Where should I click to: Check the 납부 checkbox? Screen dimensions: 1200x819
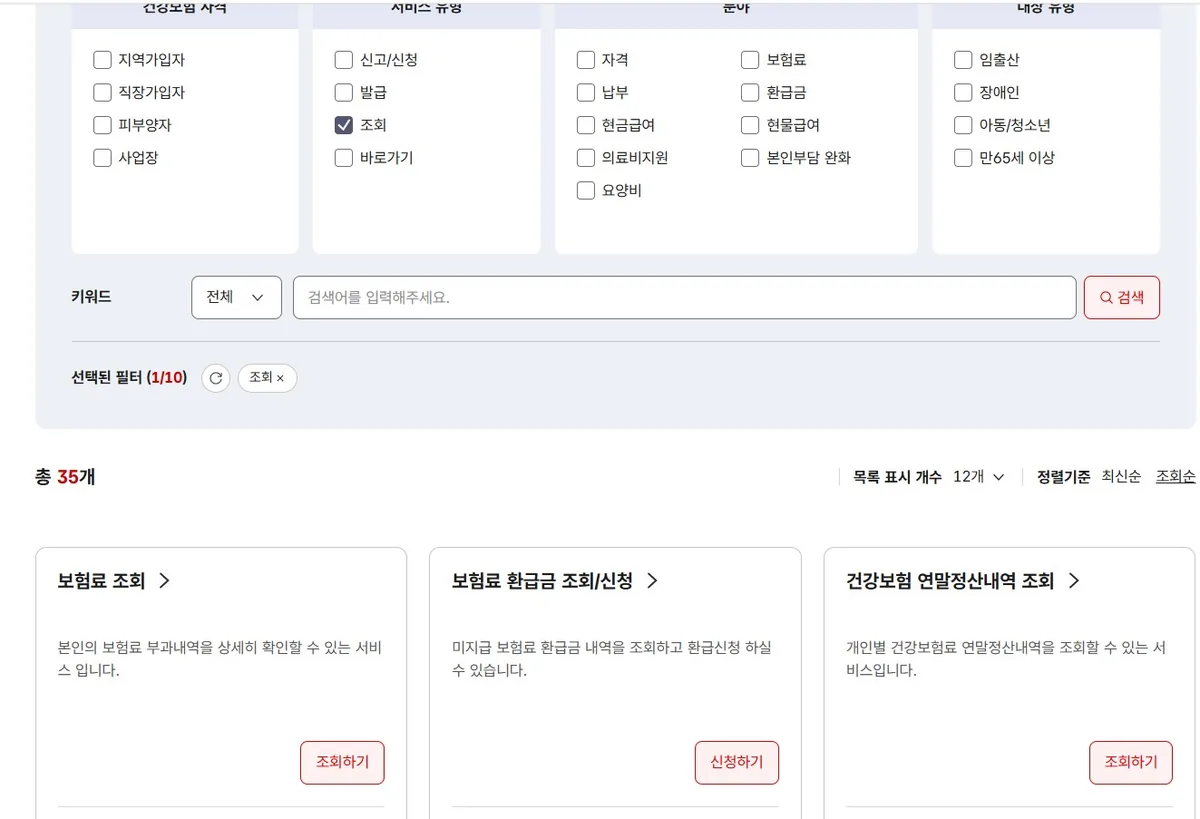pos(586,93)
